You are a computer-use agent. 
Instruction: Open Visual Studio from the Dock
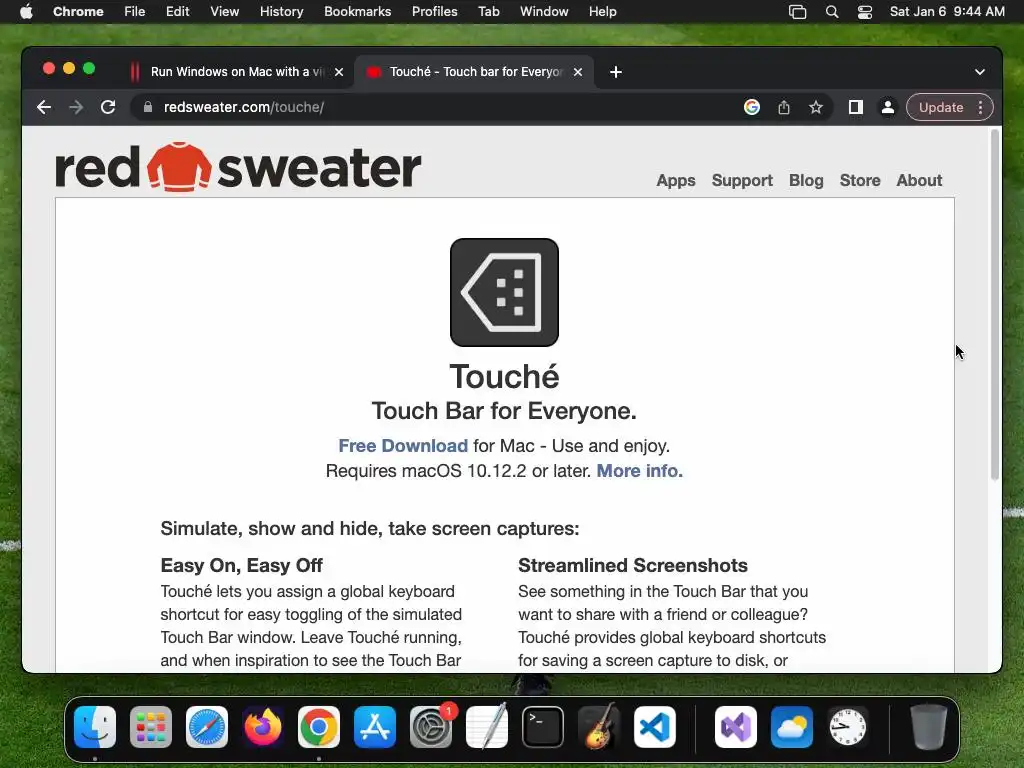pos(736,727)
